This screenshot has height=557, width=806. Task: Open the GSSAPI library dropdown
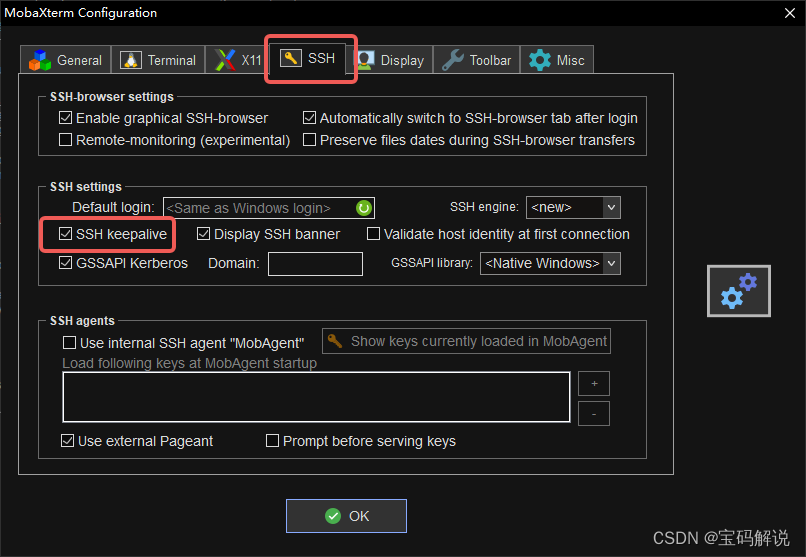point(550,264)
